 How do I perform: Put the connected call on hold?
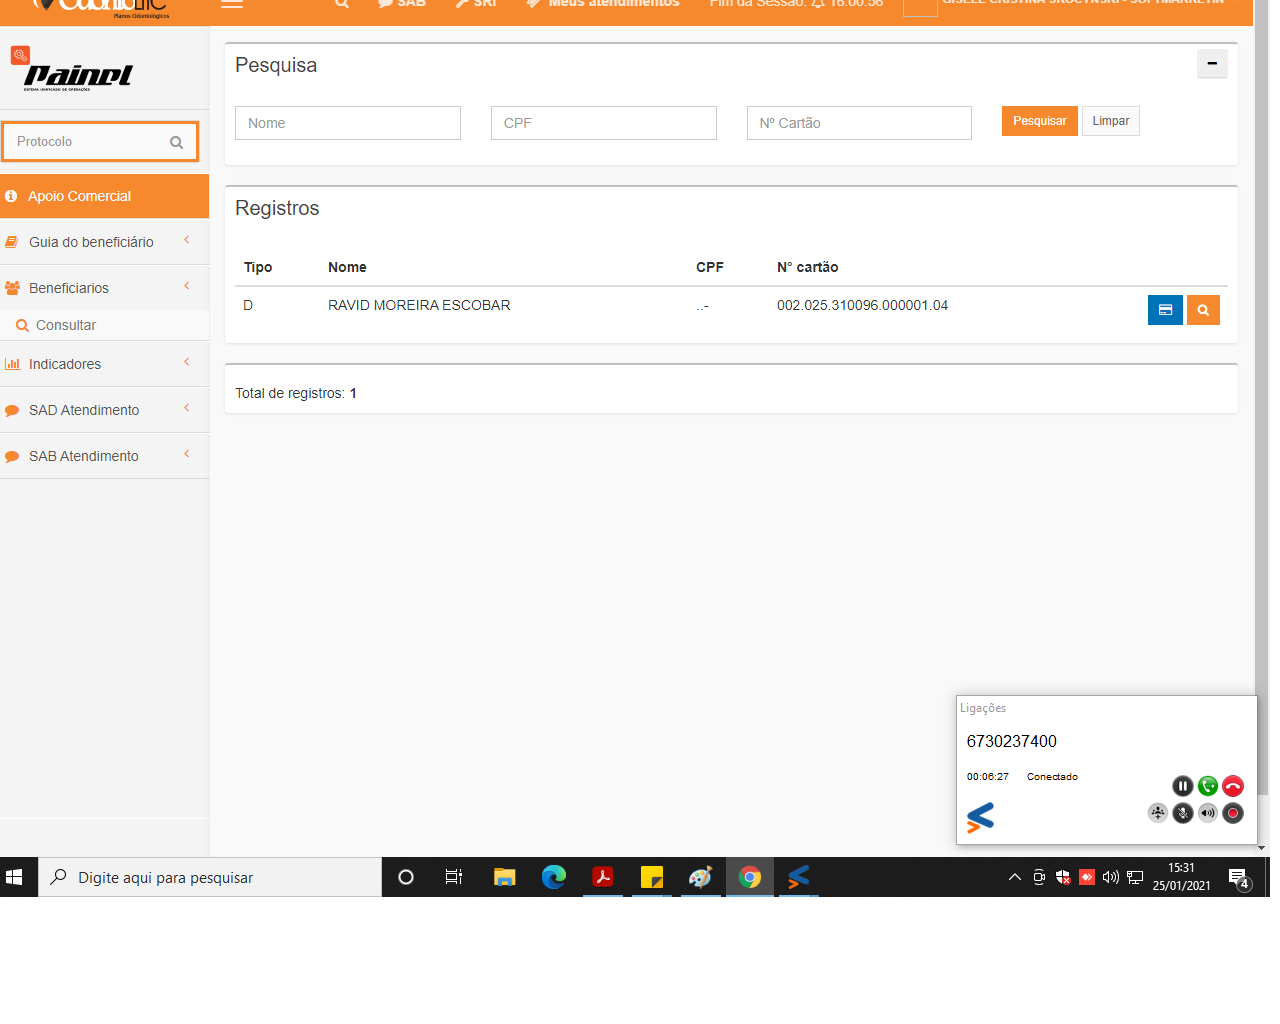click(x=1182, y=786)
